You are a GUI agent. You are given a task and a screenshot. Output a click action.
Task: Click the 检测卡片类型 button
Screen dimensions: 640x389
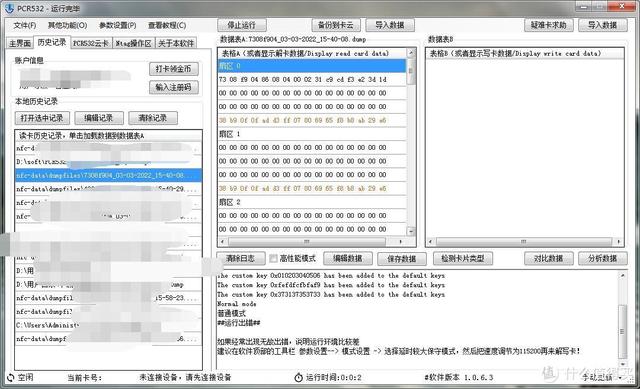click(462, 258)
